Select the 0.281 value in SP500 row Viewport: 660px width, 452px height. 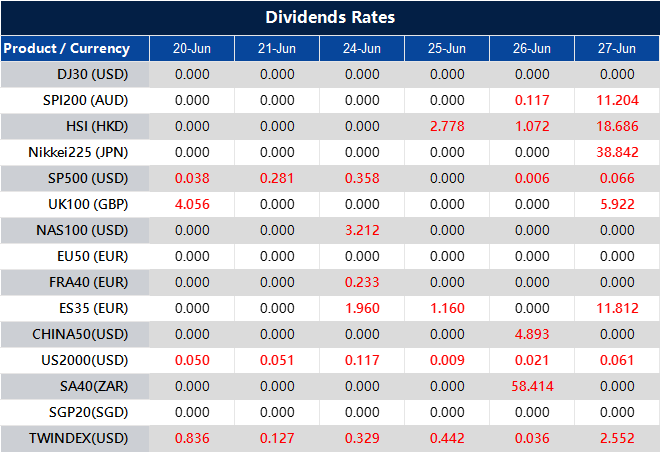coord(277,178)
